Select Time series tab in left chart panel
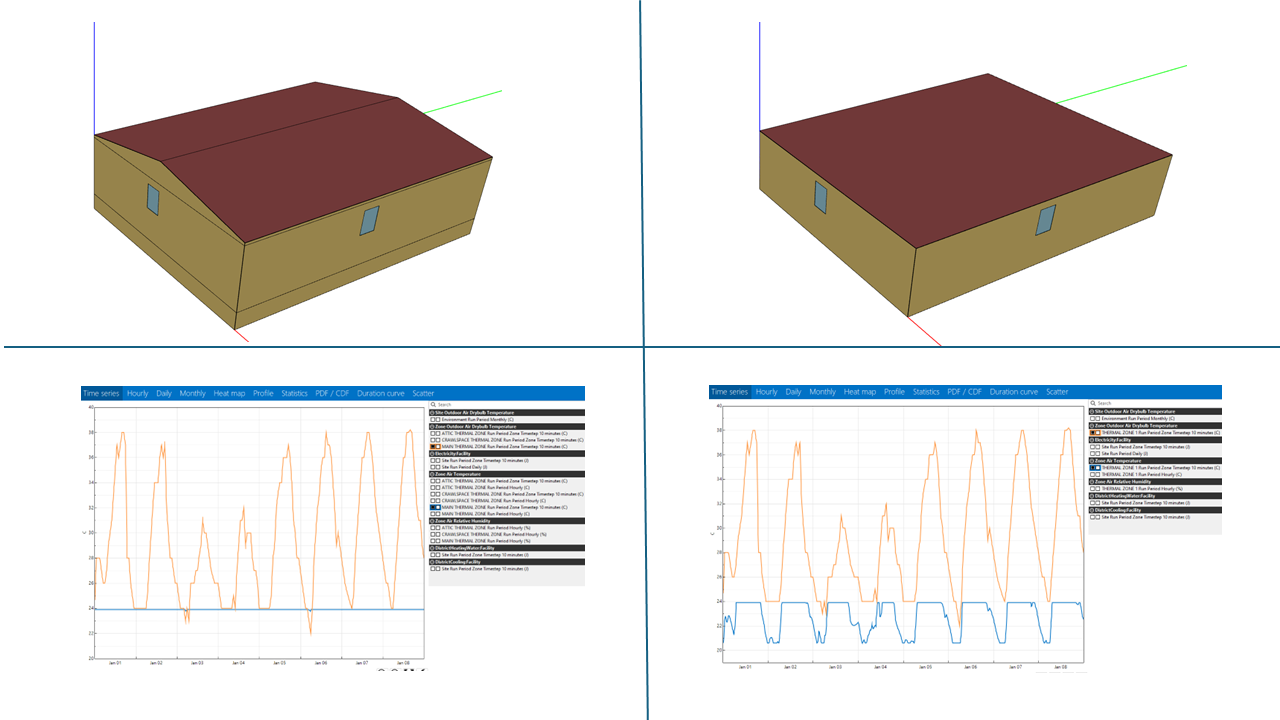This screenshot has width=1280, height=720. (x=101, y=393)
